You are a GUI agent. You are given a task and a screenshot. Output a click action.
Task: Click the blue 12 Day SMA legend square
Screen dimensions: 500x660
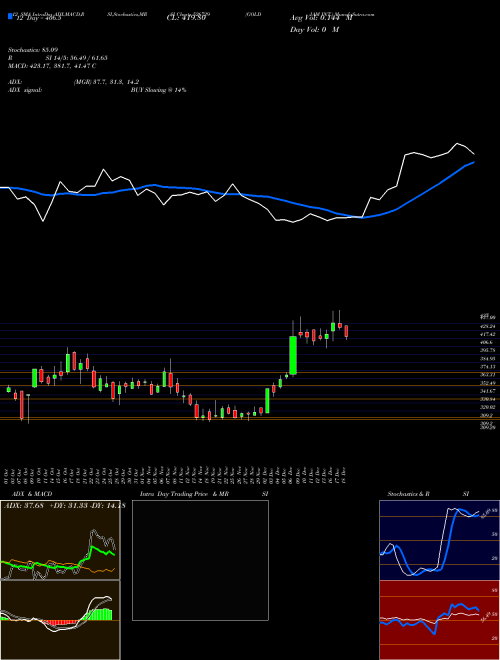point(10,16)
